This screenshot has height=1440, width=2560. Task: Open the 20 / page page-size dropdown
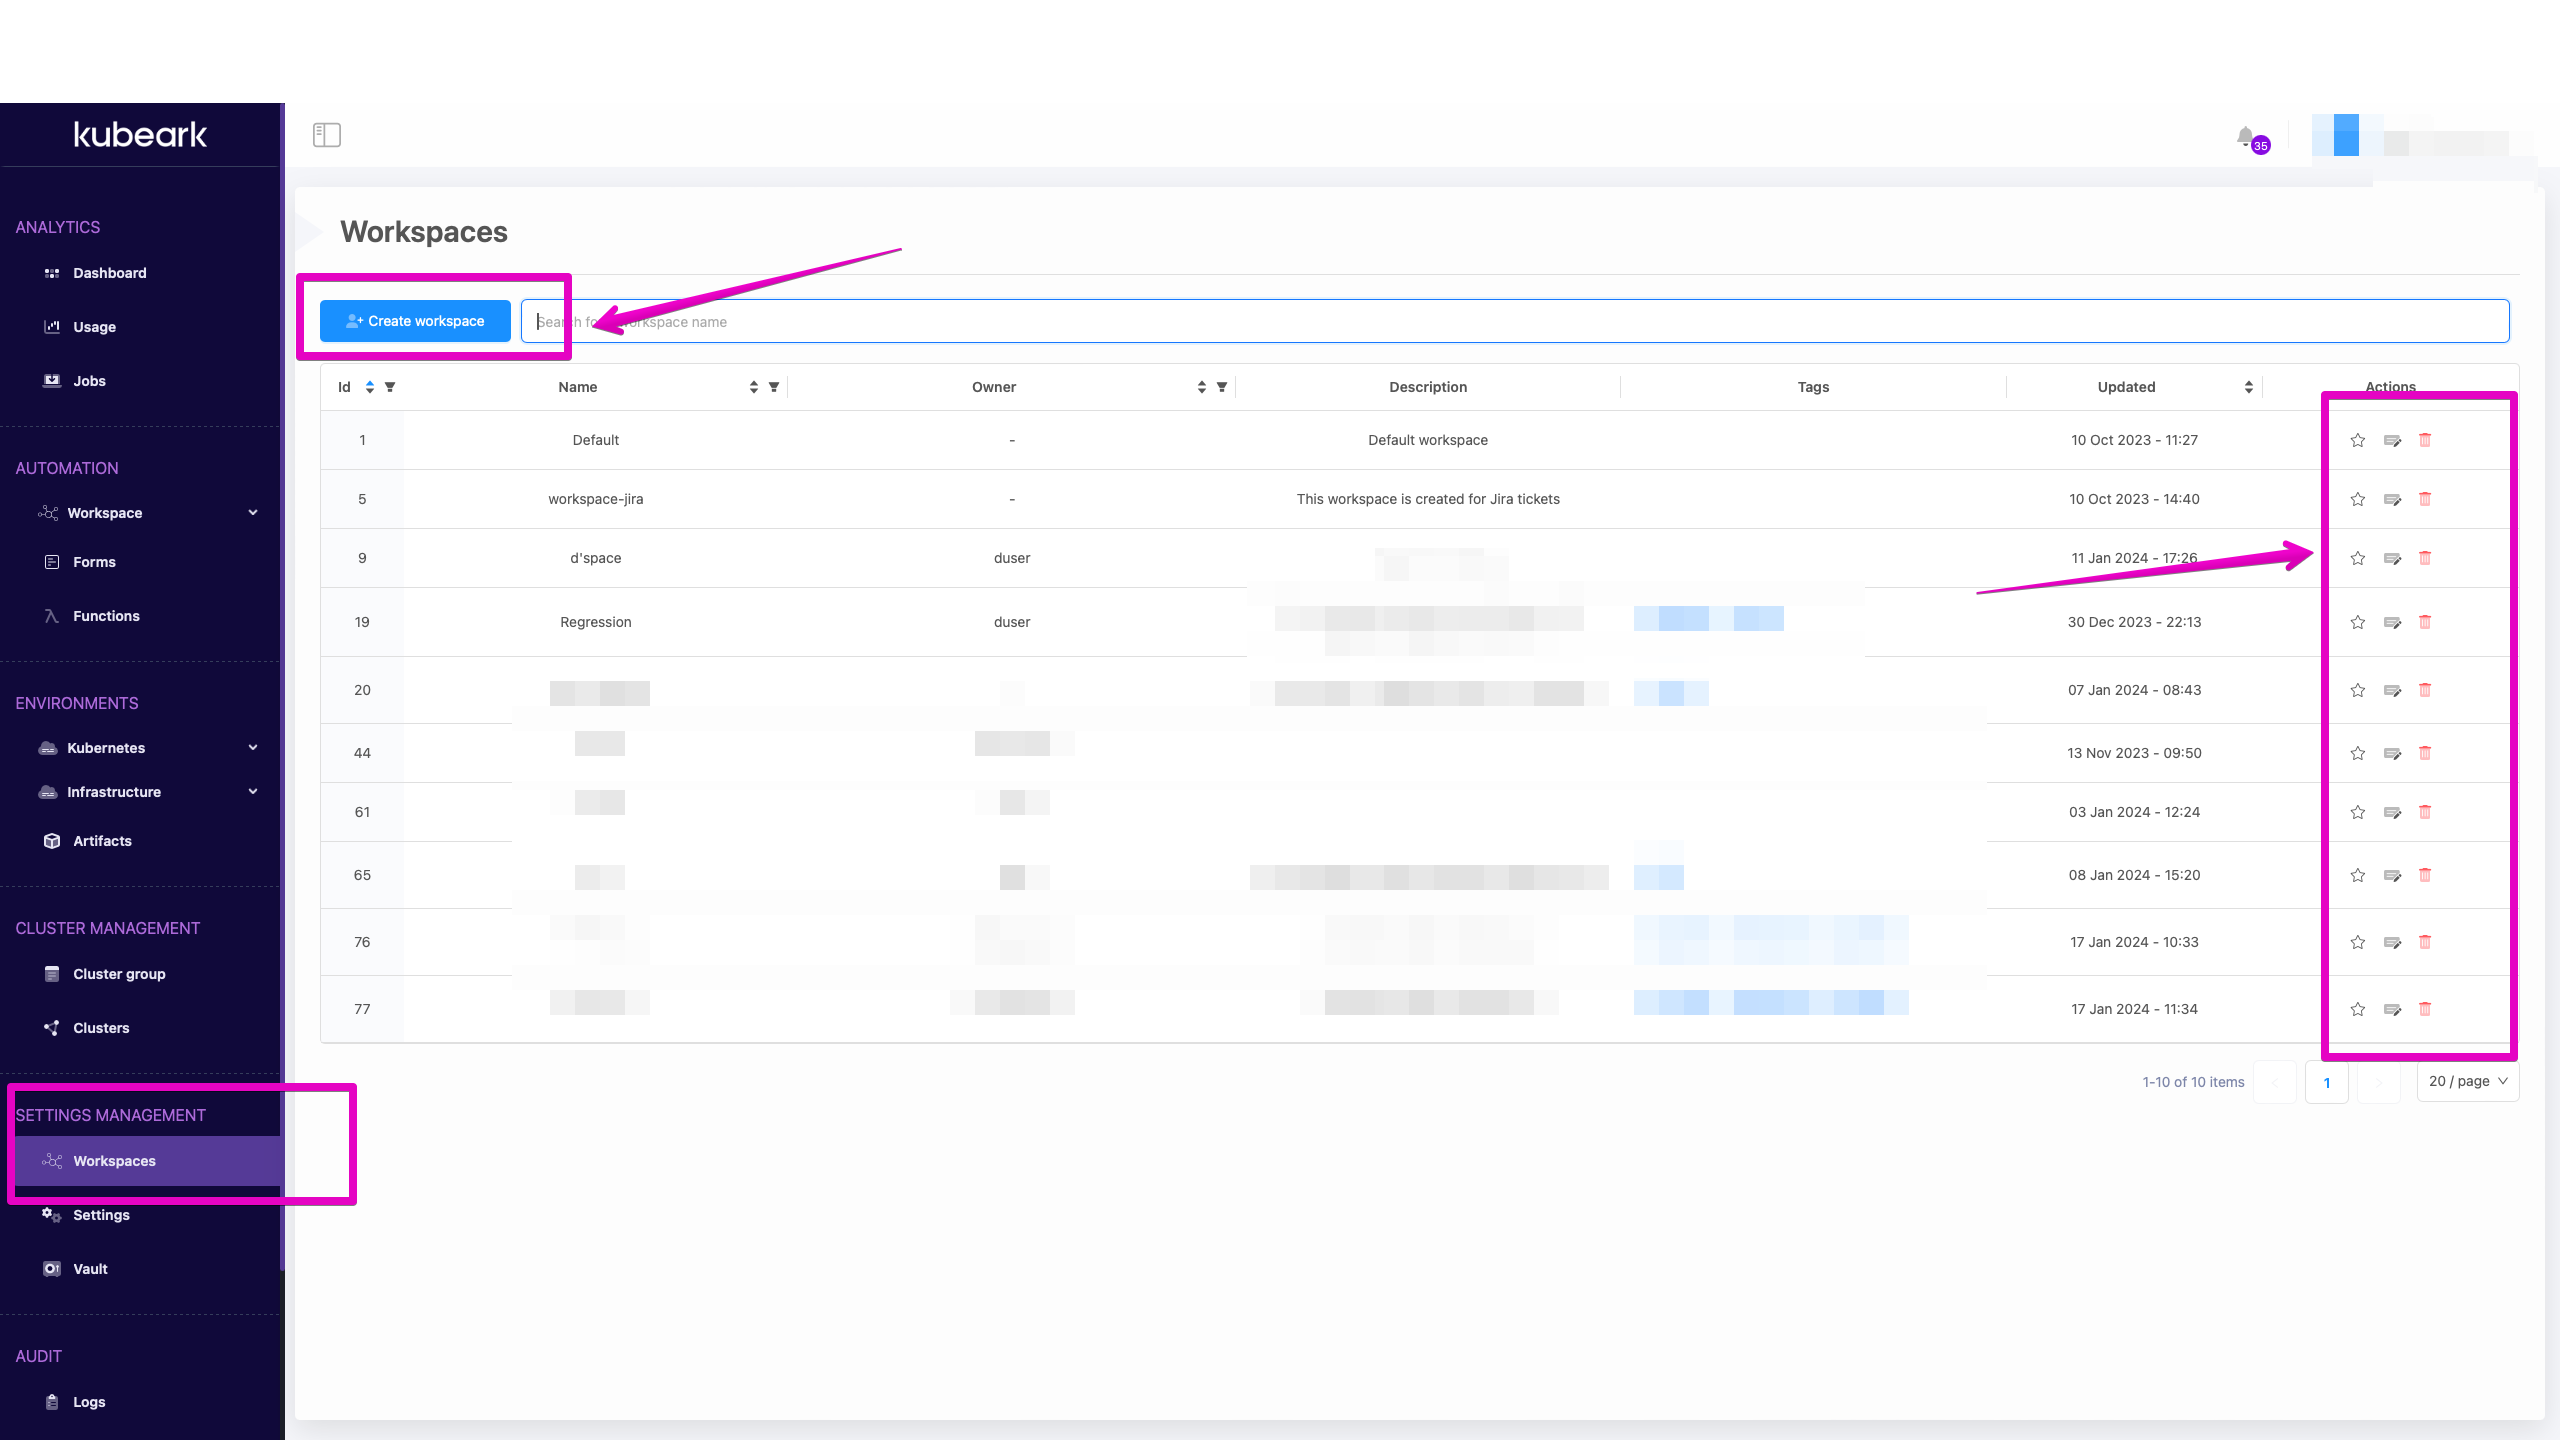point(2468,1081)
